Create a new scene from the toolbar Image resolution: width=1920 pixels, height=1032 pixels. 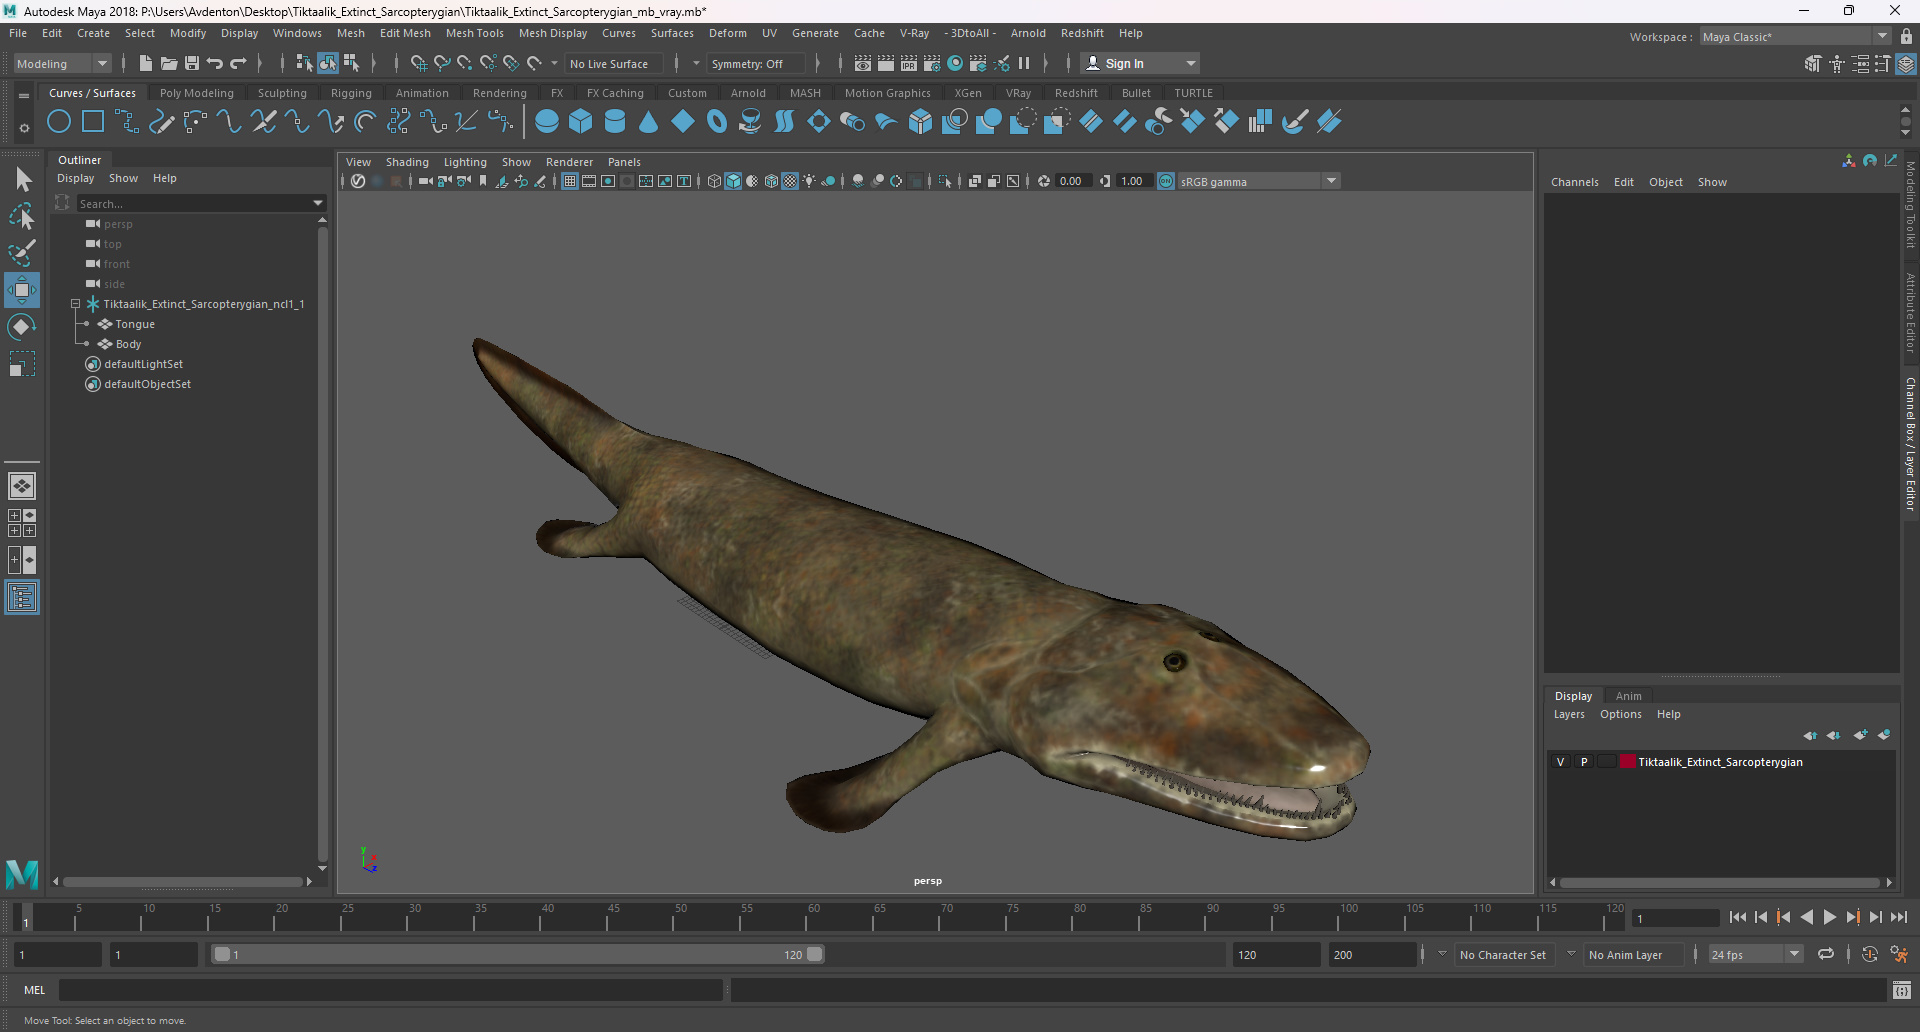[146, 63]
